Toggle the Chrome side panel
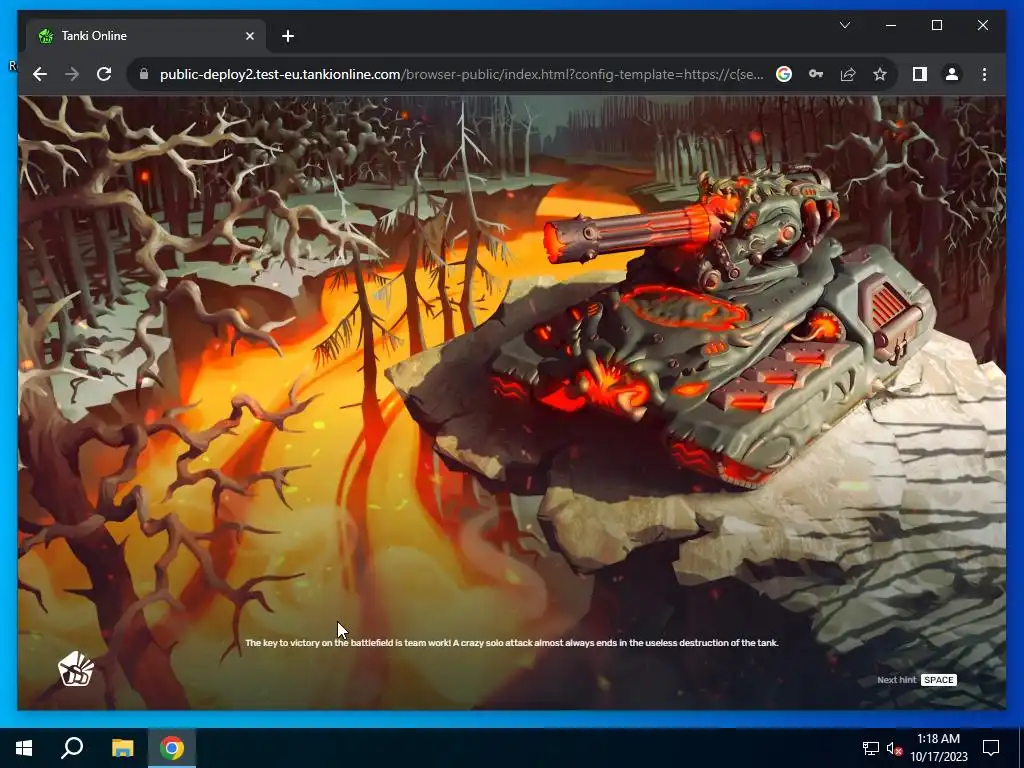 920,74
